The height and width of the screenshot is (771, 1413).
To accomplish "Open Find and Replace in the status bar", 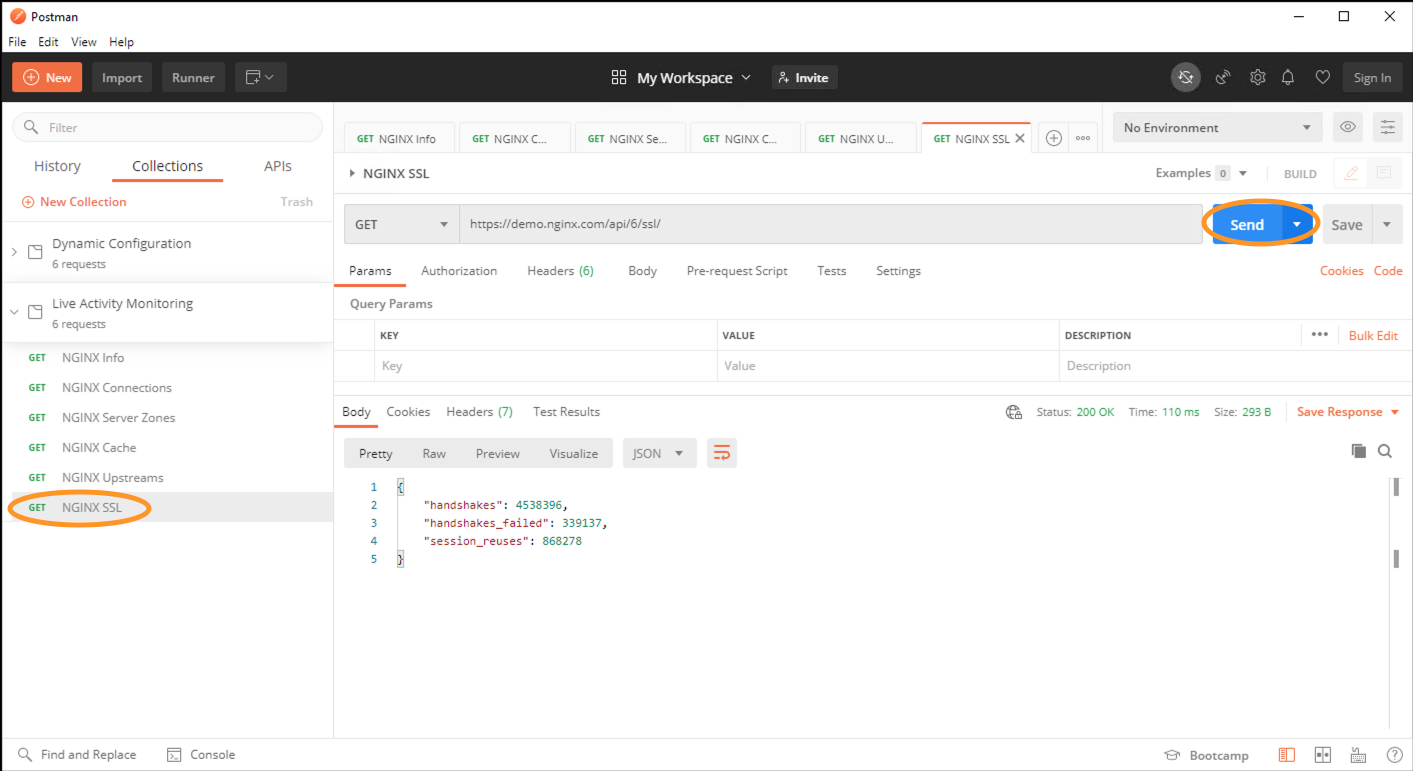I will (77, 755).
